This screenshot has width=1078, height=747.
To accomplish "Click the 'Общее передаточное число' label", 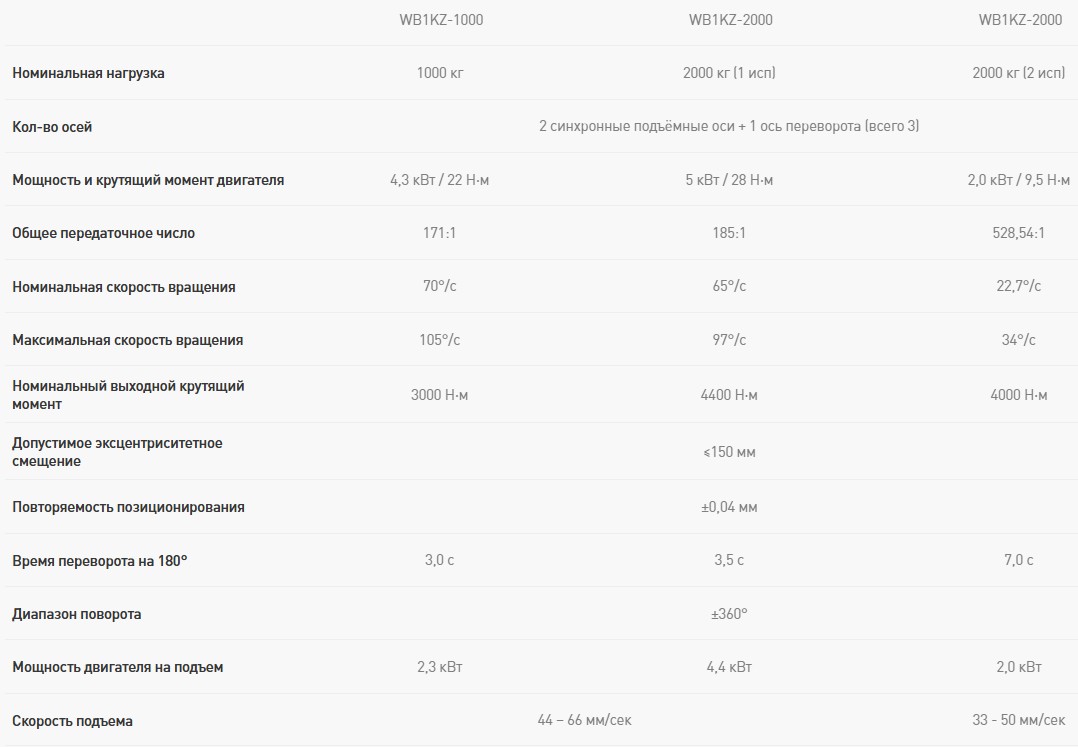I will [103, 233].
